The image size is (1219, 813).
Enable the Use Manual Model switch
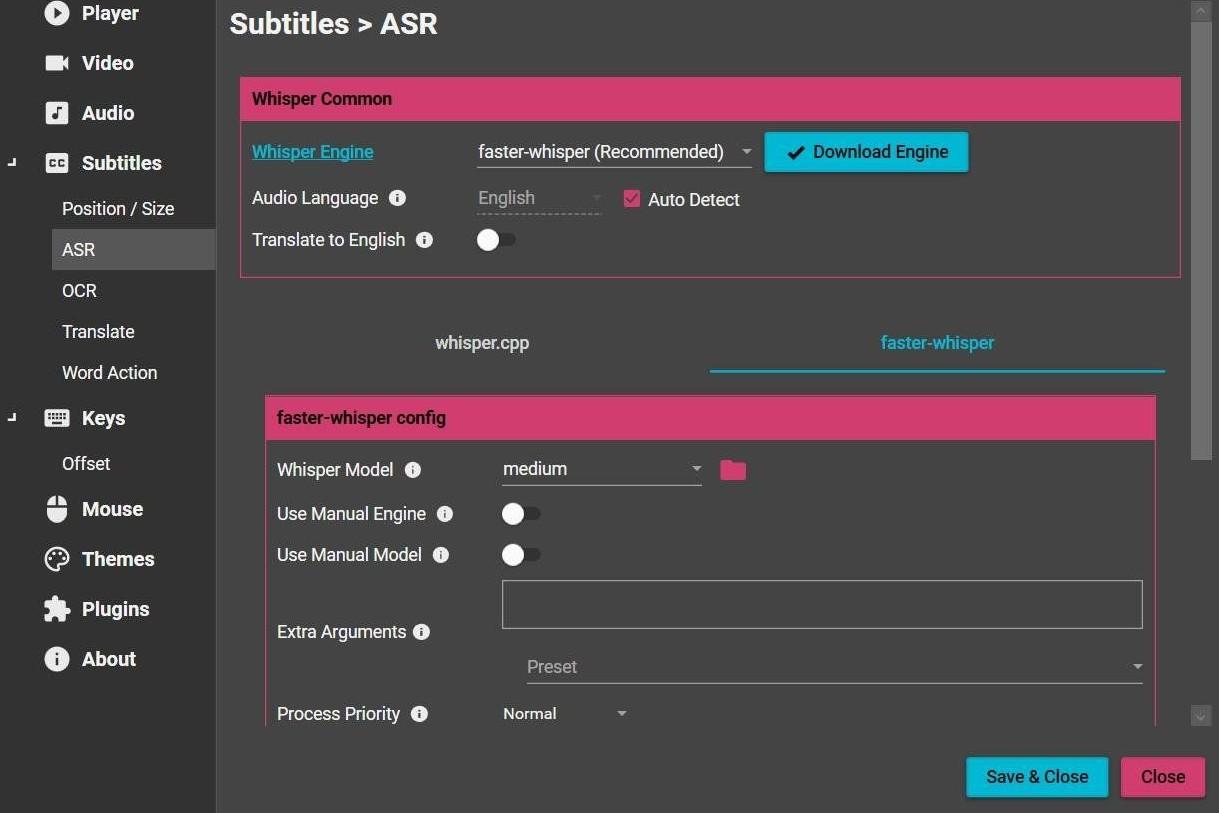coord(520,555)
